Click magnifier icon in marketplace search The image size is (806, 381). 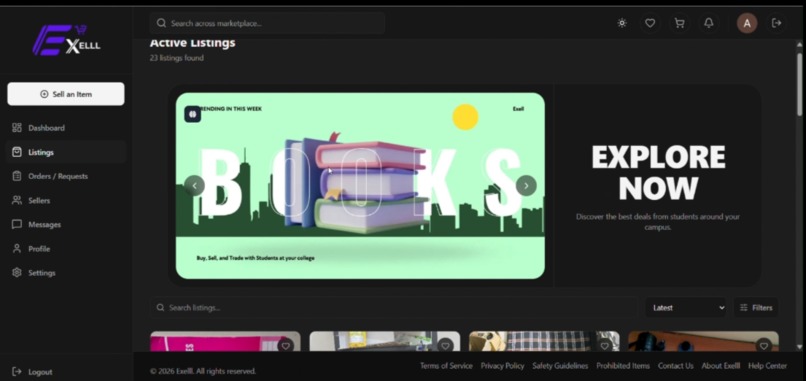click(161, 23)
